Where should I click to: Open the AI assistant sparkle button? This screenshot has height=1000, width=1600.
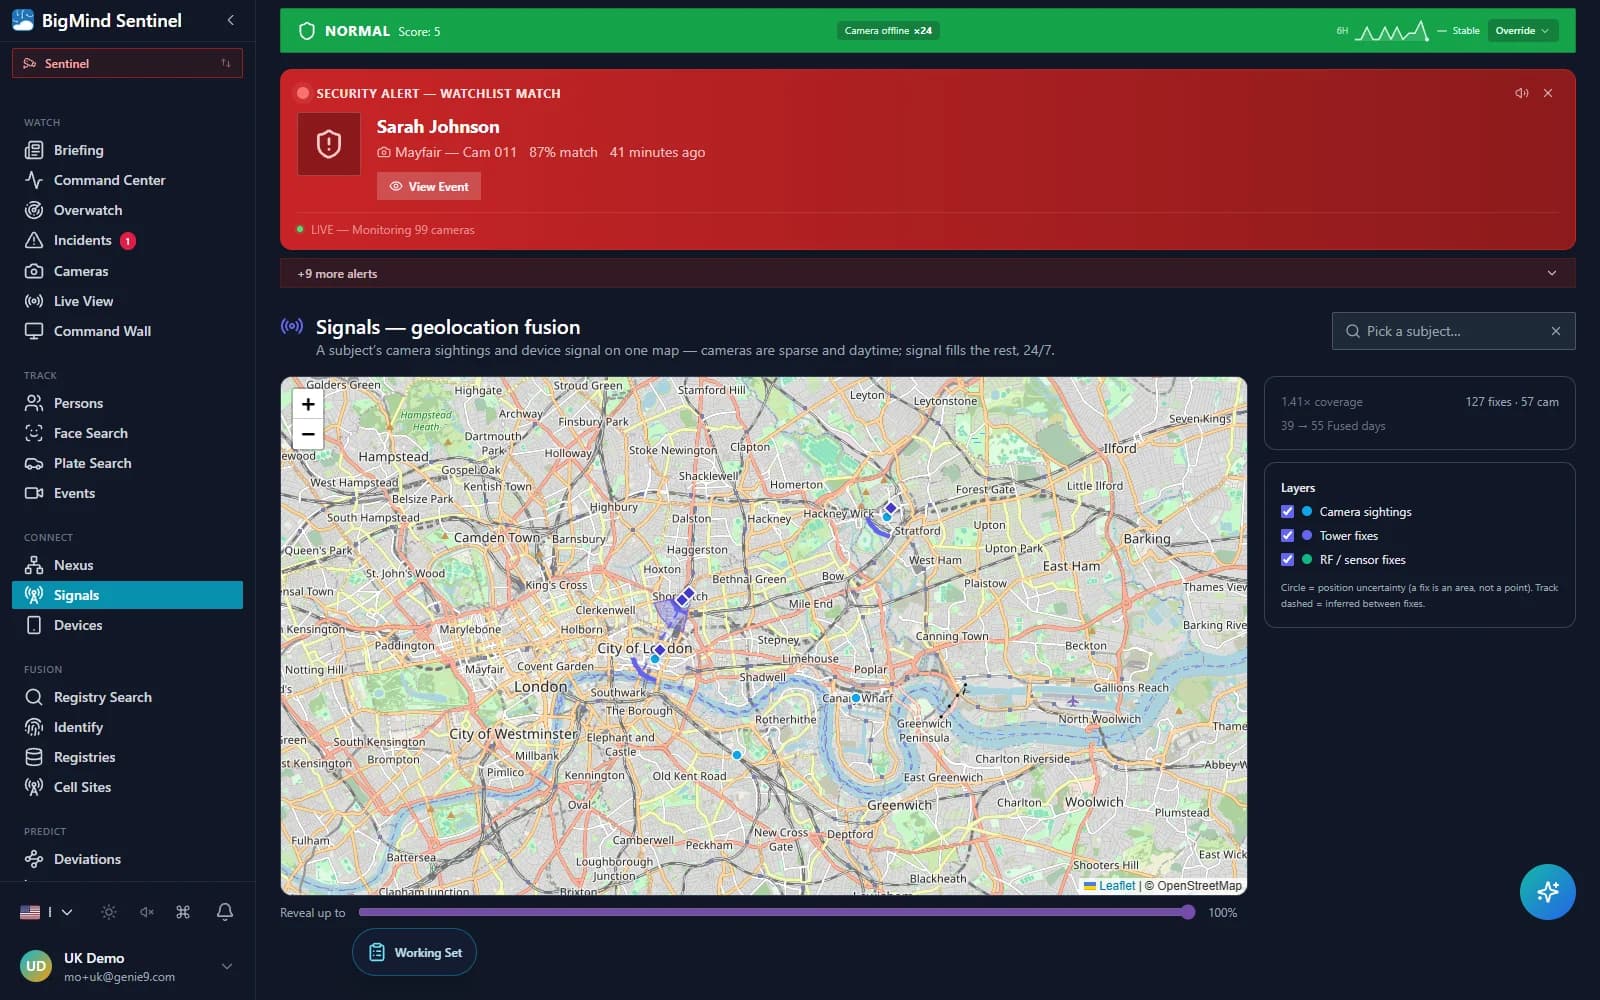click(x=1547, y=892)
